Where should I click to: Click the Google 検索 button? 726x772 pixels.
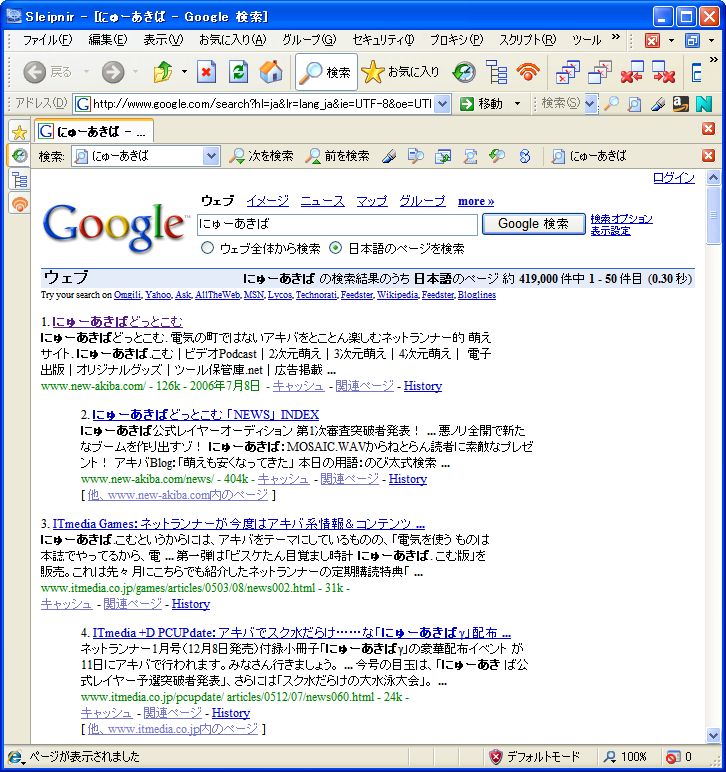click(534, 224)
